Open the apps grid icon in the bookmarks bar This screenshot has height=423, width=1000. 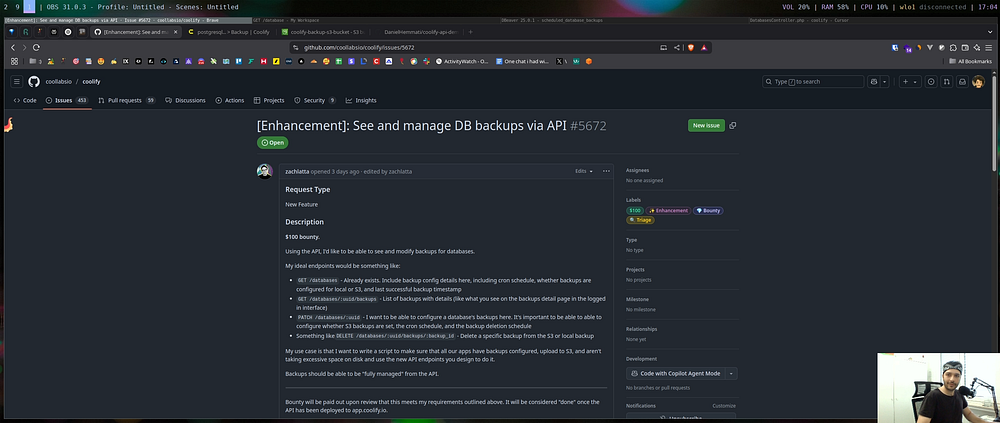tap(14, 61)
